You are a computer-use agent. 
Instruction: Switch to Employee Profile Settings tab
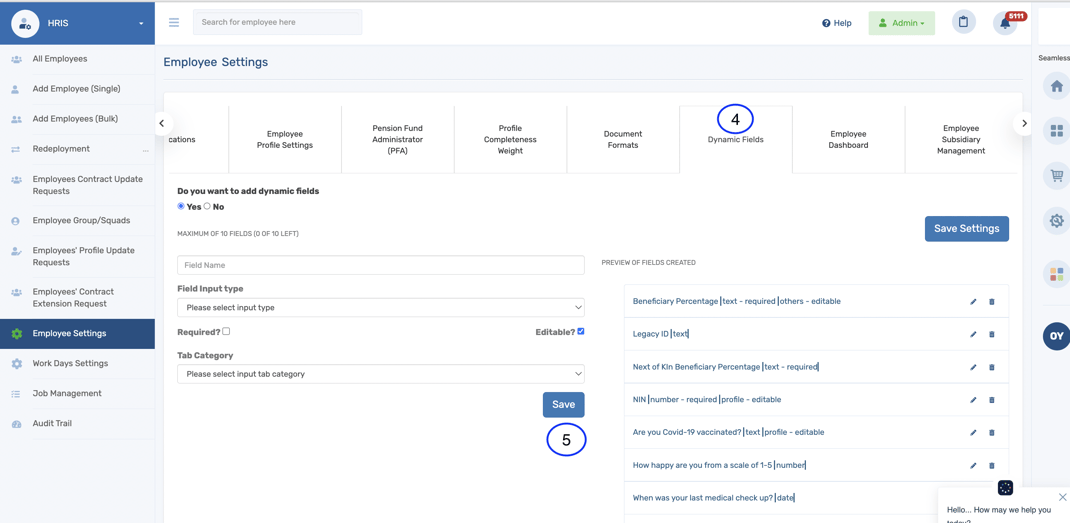coord(285,140)
